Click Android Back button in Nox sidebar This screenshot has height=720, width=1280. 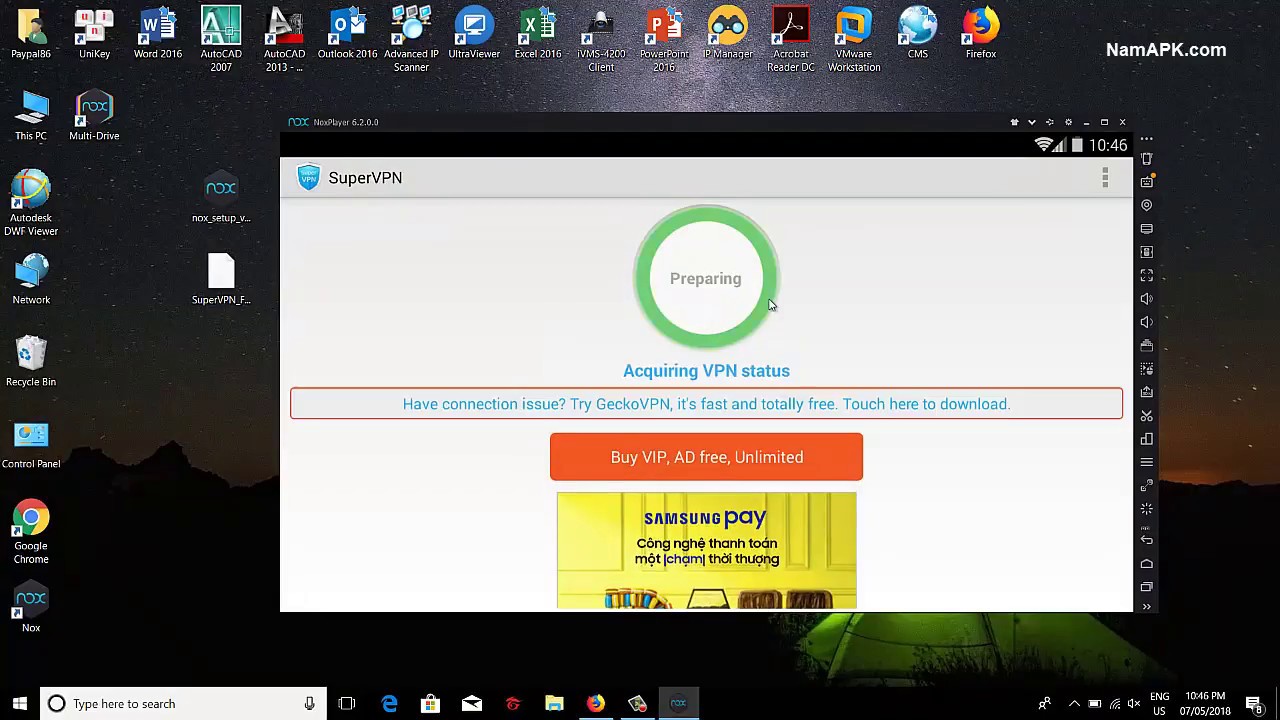(1147, 540)
